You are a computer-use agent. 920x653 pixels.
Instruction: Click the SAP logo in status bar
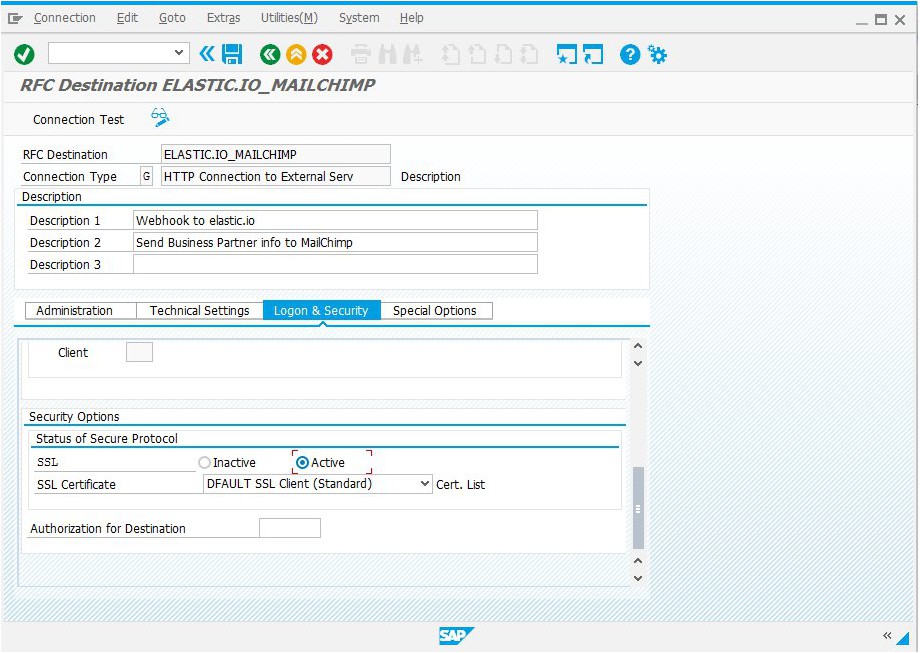pos(456,635)
